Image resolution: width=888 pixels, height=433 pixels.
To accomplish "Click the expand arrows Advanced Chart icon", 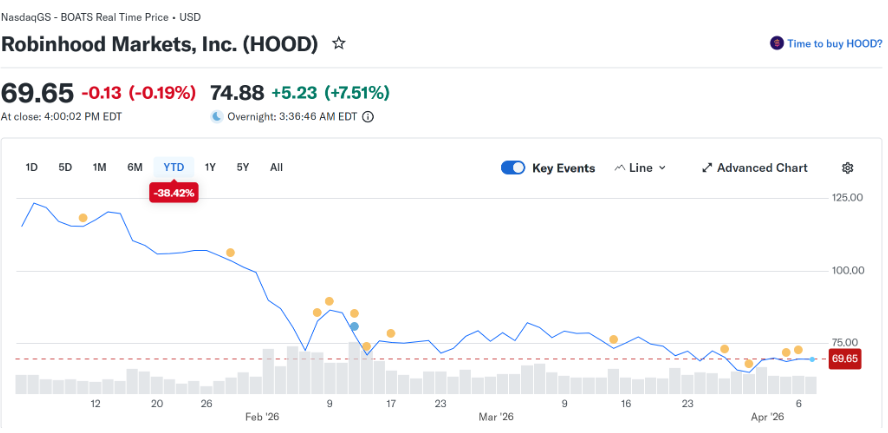I will coord(707,168).
